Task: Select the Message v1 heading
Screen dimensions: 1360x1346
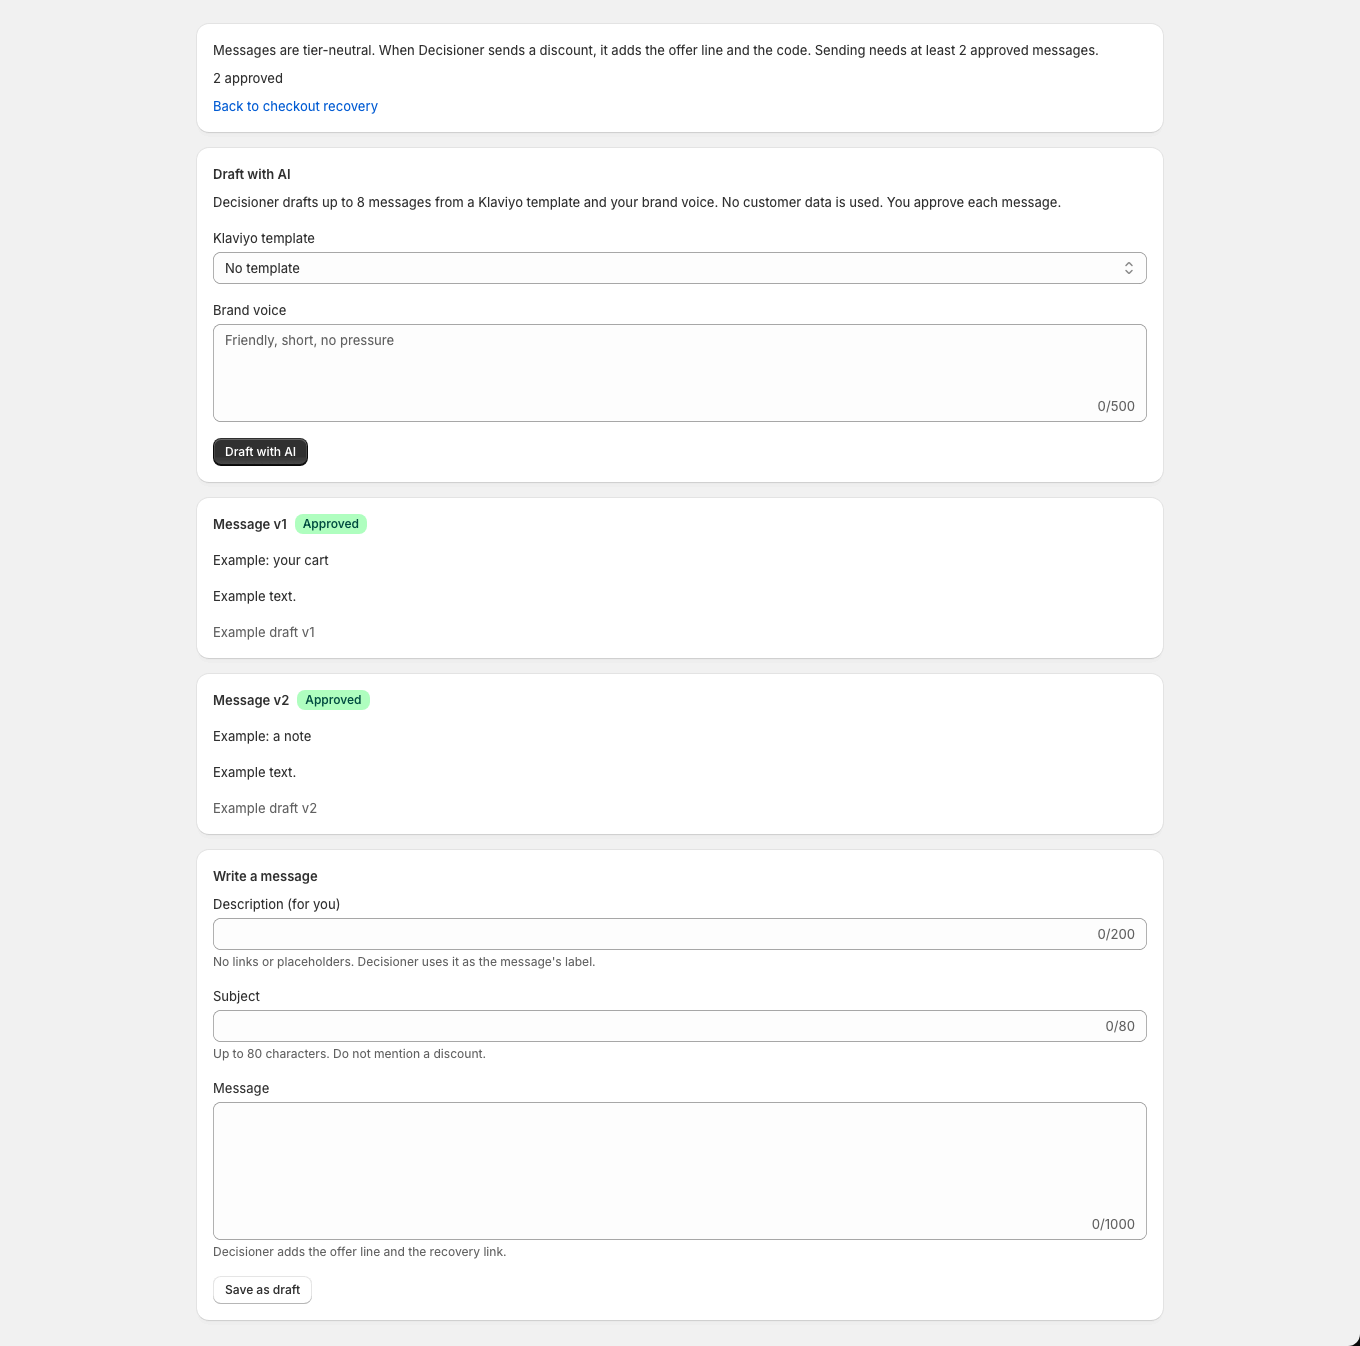Action: 250,524
